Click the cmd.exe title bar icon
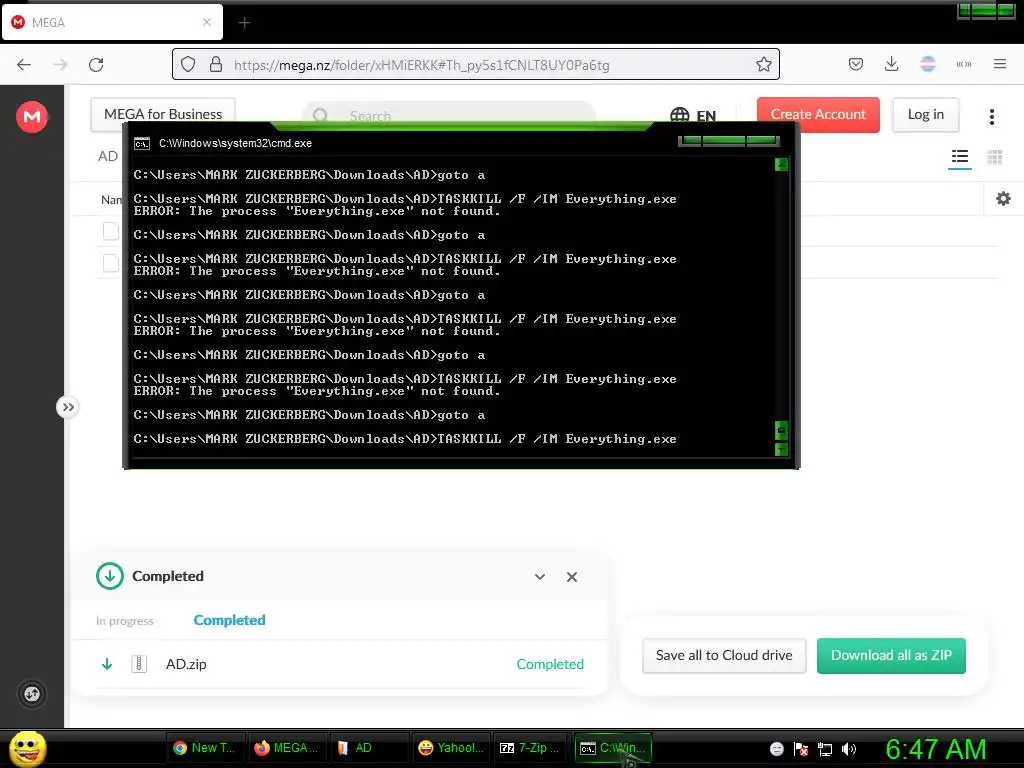Screen dimensions: 1024x768 (142, 144)
